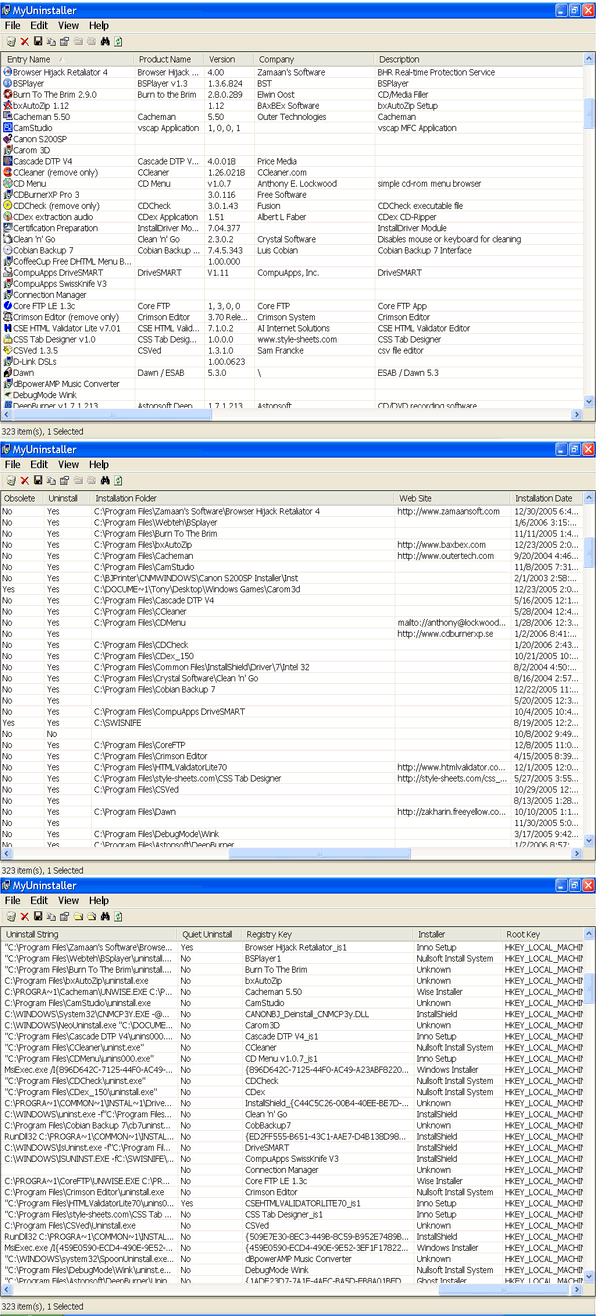Click the Core FTP LE 1.3c entry icon
598x1316 pixels.
[7, 305]
